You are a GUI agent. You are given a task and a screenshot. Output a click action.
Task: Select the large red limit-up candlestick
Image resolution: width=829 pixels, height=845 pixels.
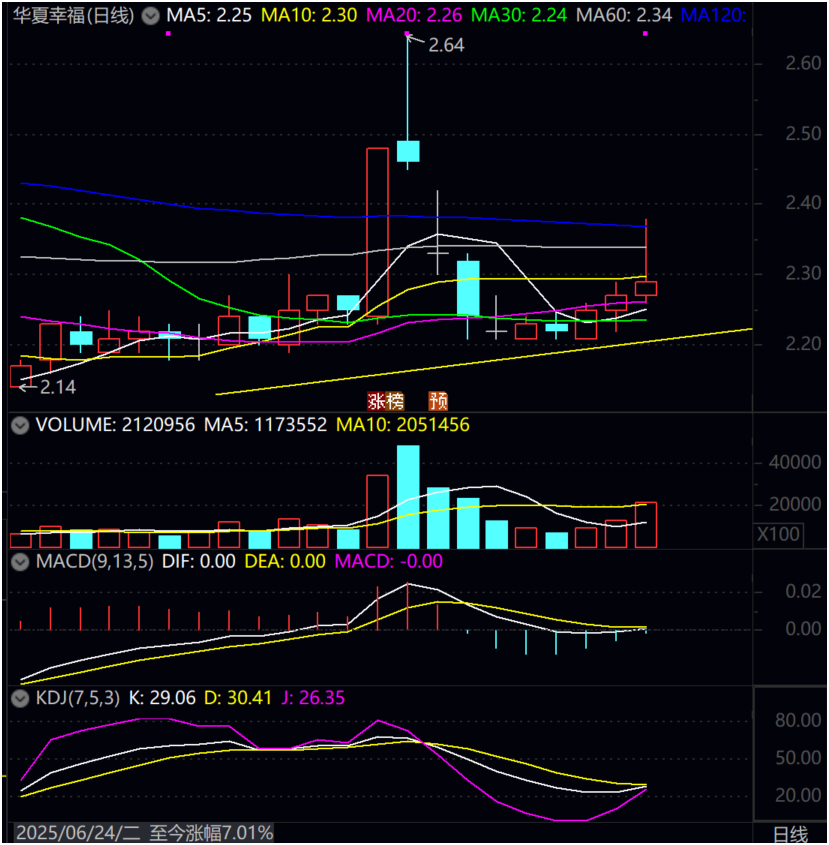click(377, 232)
